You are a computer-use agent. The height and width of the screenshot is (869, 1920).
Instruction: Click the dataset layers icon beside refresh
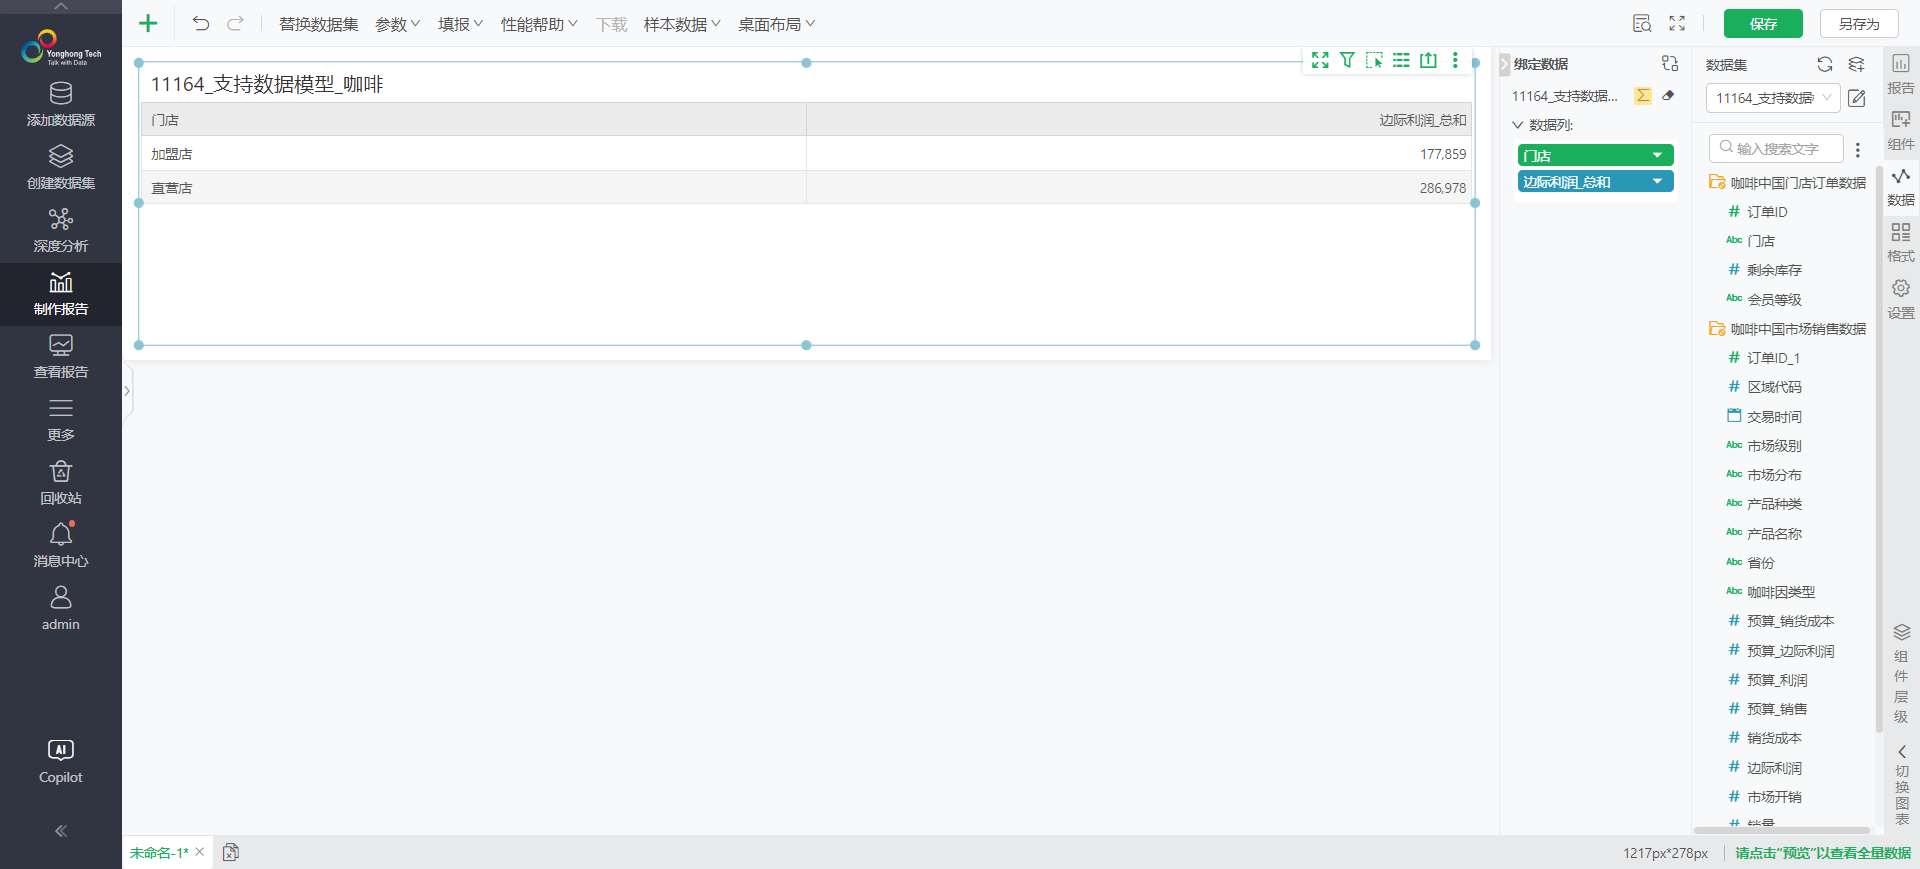1856,64
